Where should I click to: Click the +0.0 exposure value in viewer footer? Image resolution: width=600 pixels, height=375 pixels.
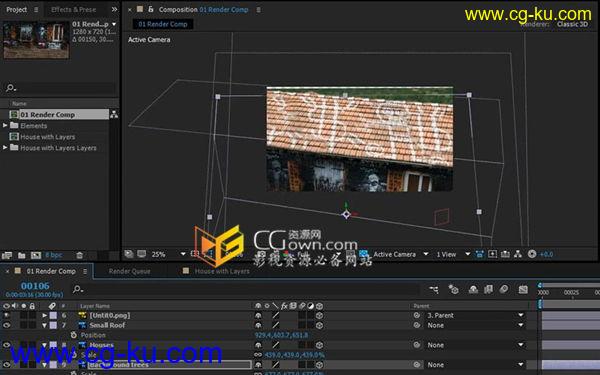[x=546, y=254]
